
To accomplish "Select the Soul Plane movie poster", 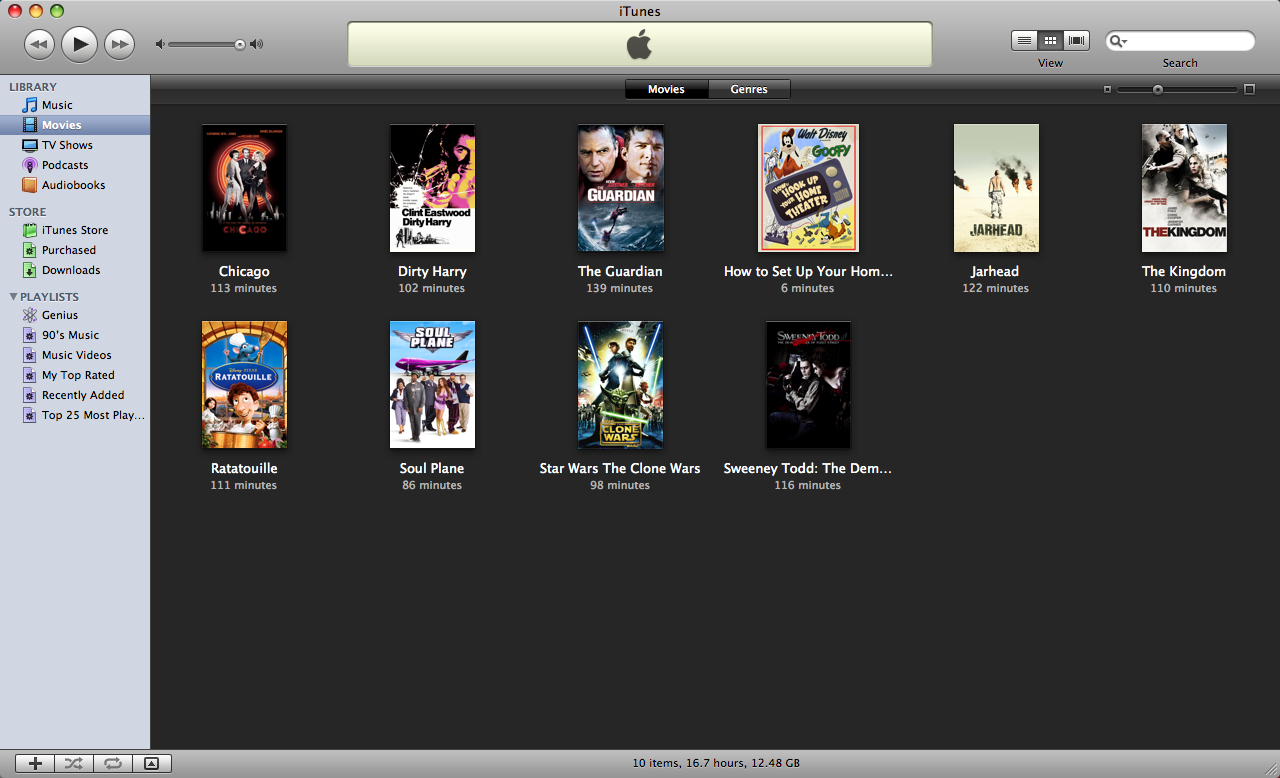I will tap(432, 385).
